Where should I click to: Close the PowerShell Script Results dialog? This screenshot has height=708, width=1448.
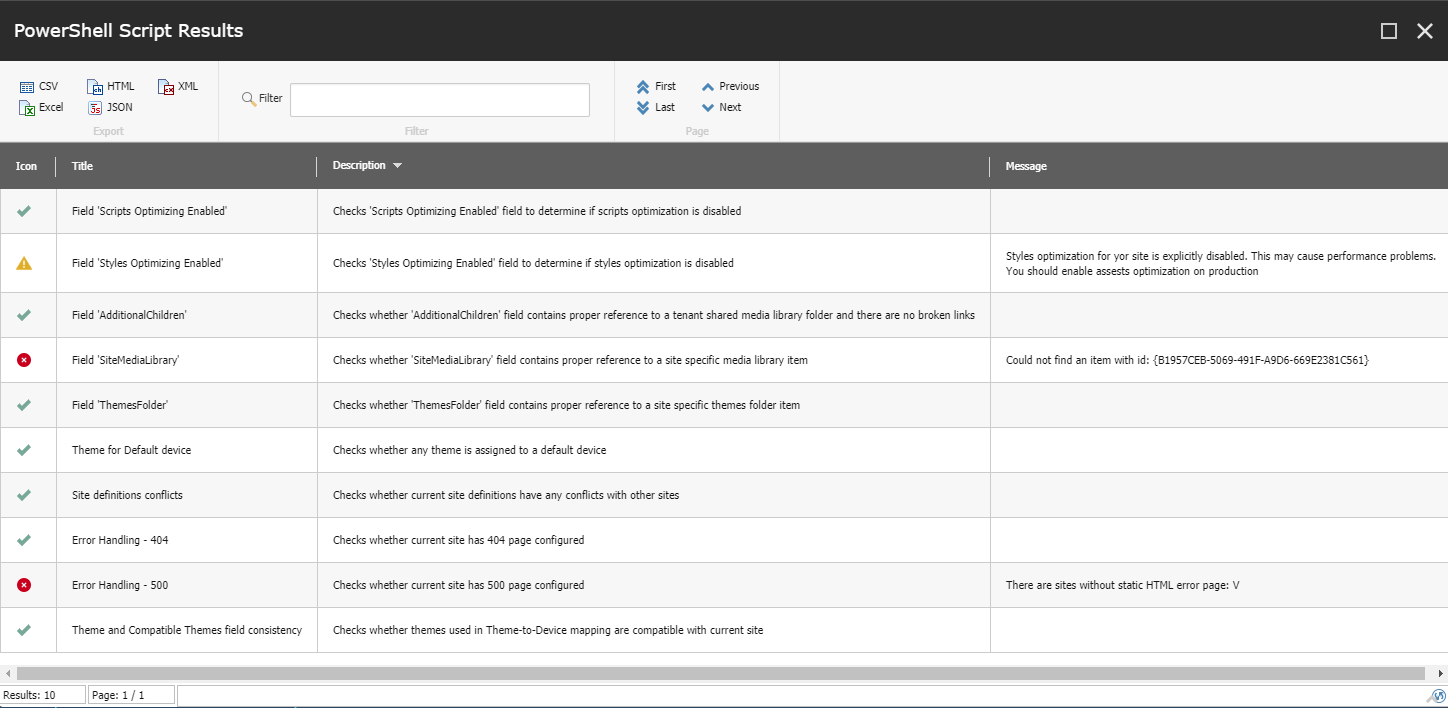[x=1425, y=31]
